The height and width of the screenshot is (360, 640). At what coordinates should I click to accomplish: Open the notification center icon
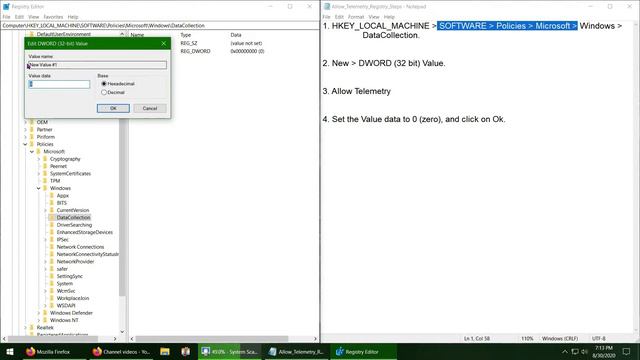[626, 351]
